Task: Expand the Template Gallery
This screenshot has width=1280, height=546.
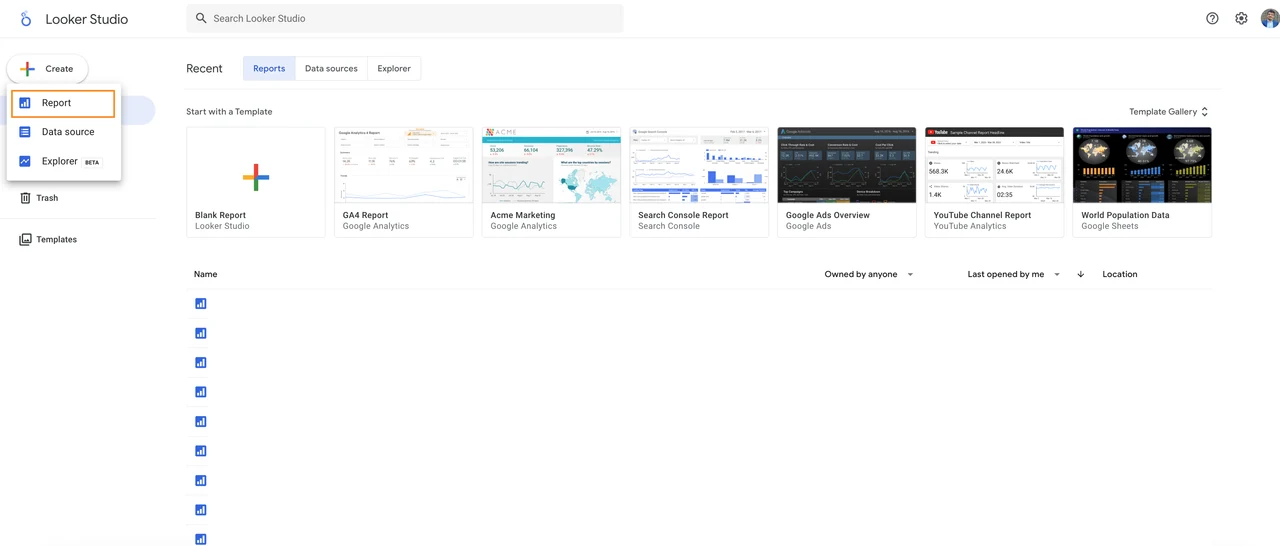Action: [x=1169, y=112]
